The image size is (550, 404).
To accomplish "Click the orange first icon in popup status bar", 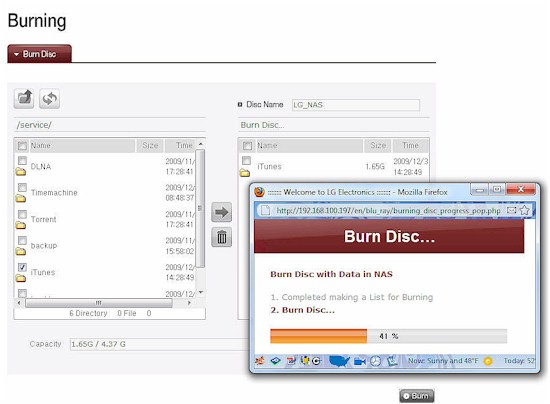I will click(260, 361).
